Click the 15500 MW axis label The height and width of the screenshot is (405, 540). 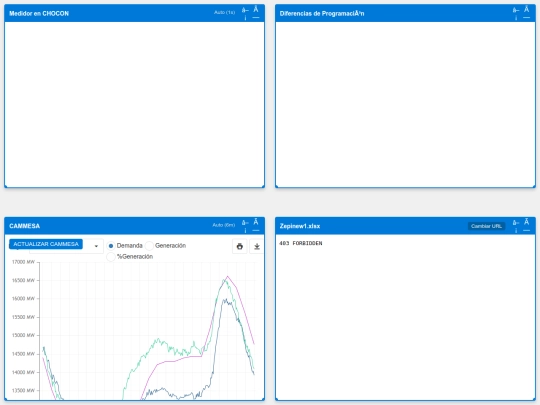tap(23, 317)
